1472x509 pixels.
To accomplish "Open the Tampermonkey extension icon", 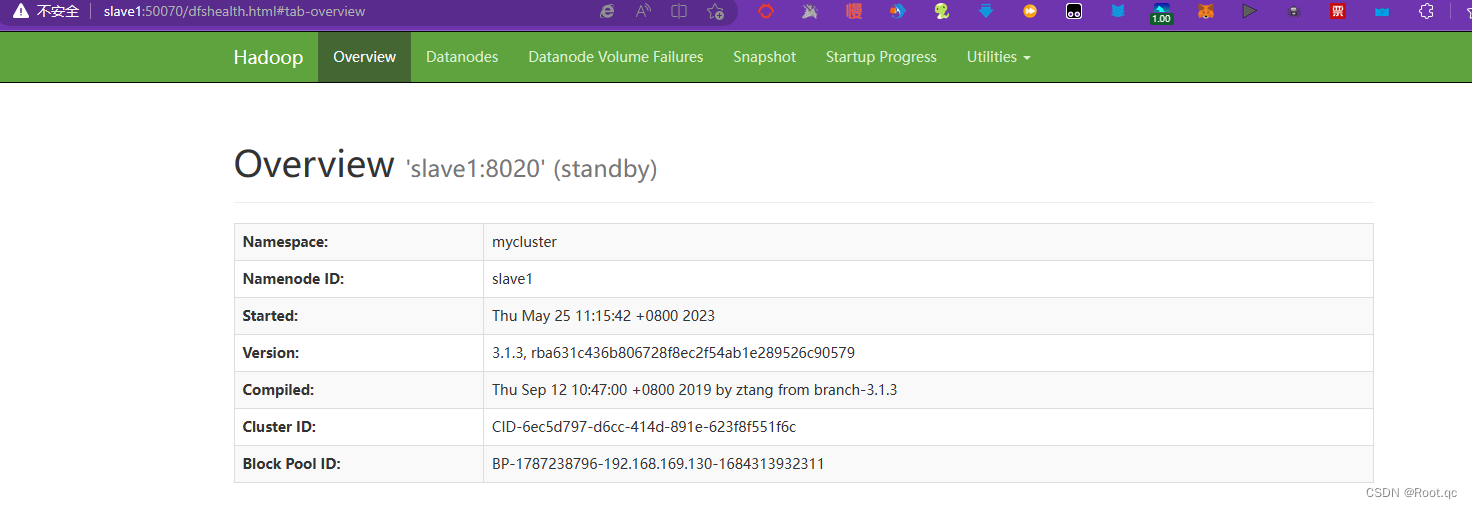I will (x=1073, y=12).
